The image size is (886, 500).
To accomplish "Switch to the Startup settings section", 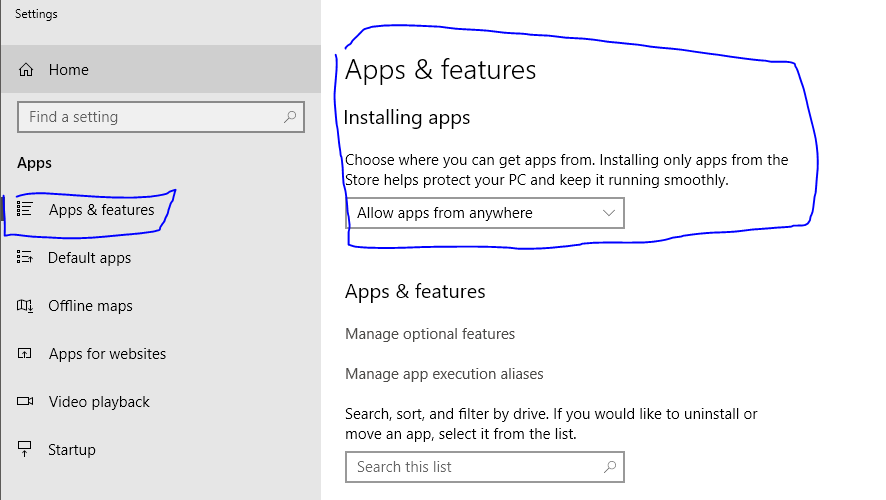I will [x=72, y=450].
